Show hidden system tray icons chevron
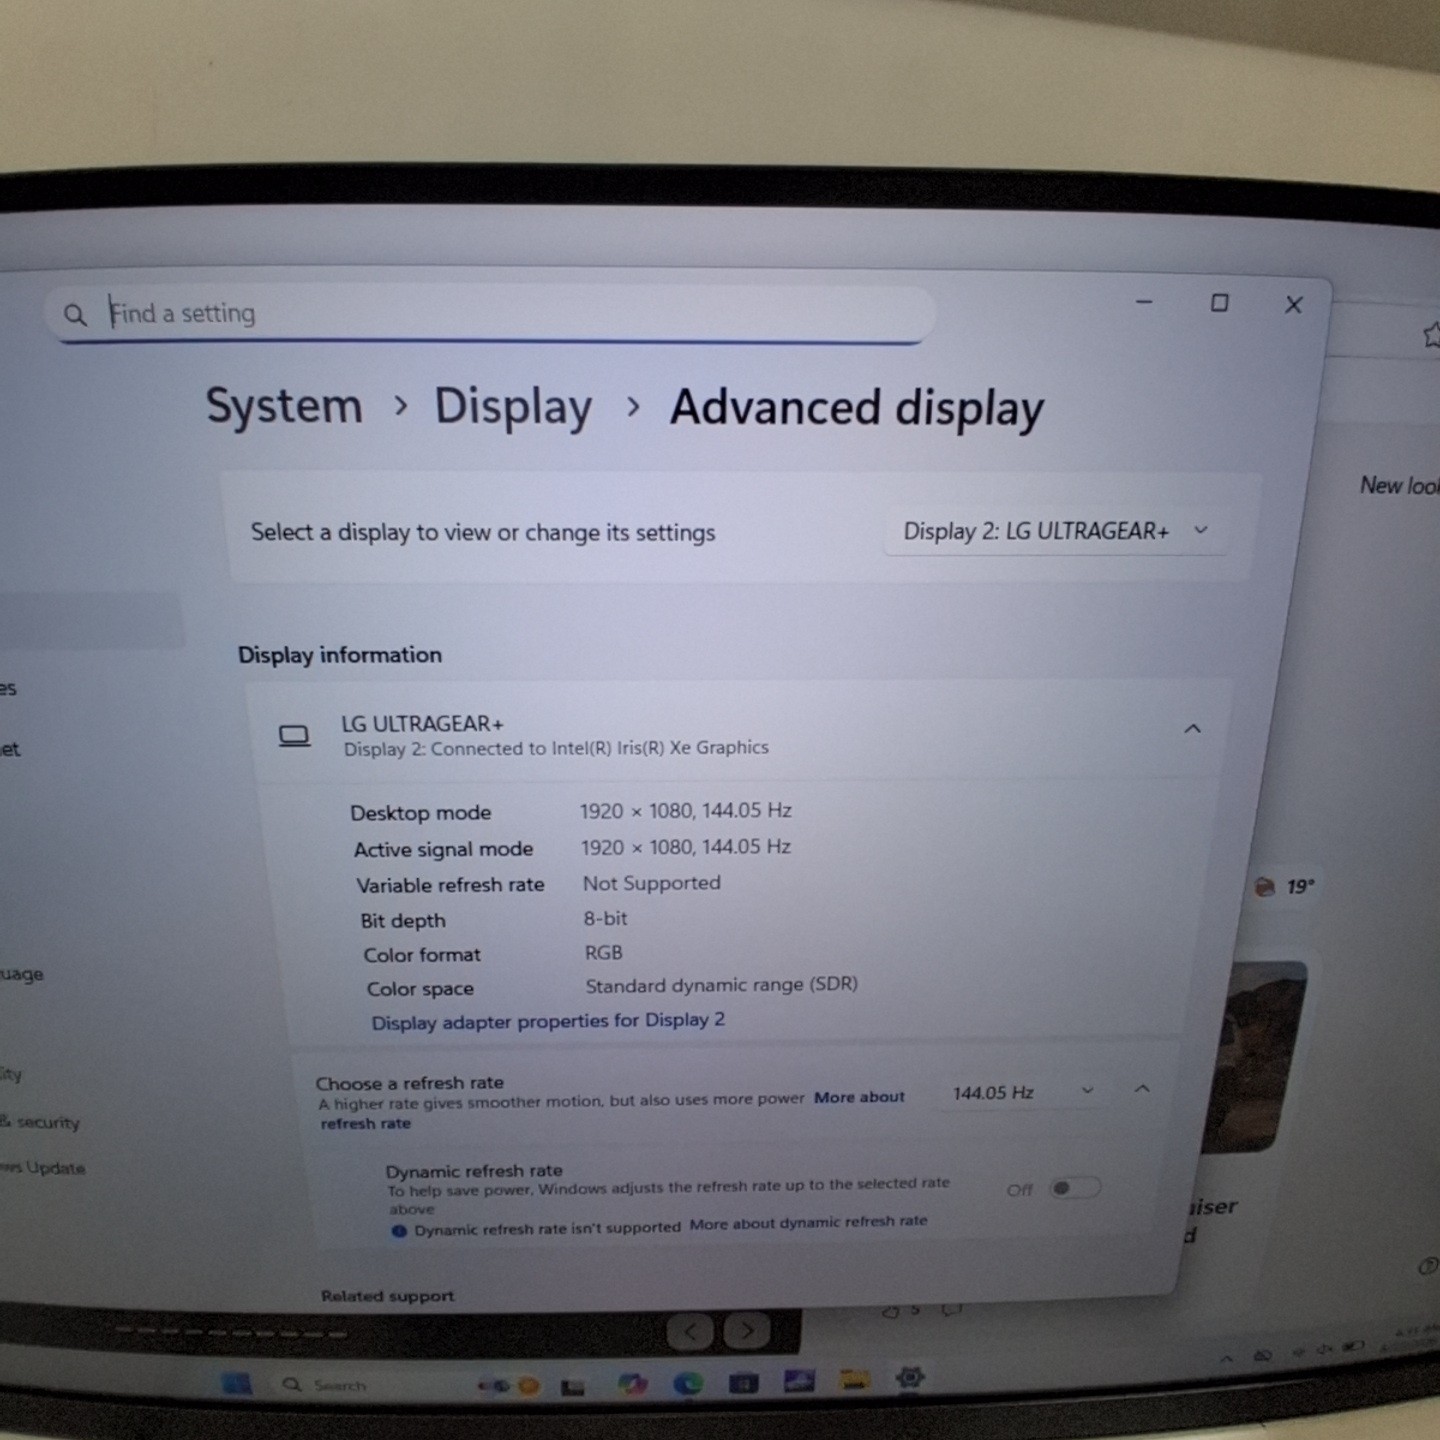 coord(1226,1358)
